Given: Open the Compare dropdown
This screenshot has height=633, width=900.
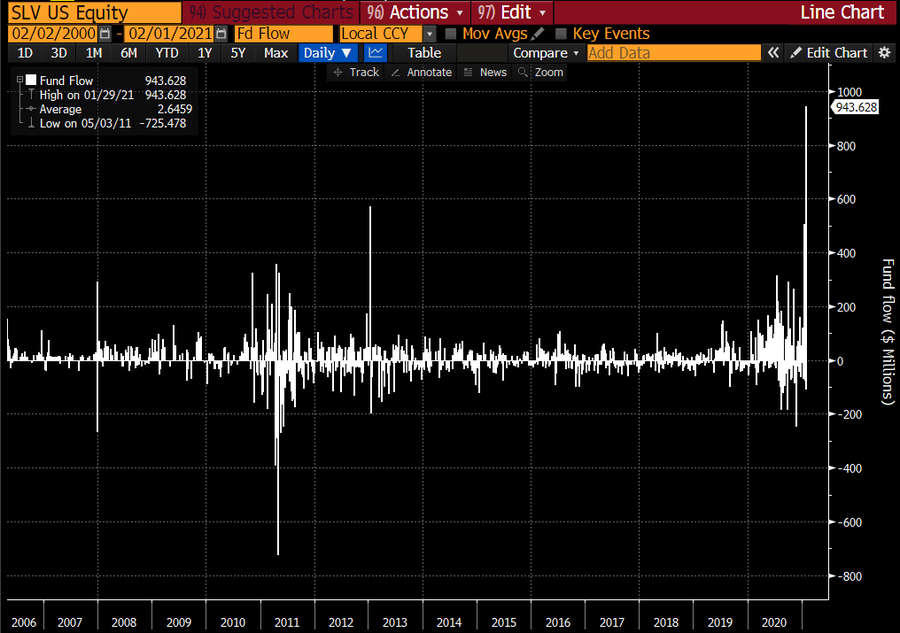Looking at the screenshot, I should click(546, 53).
